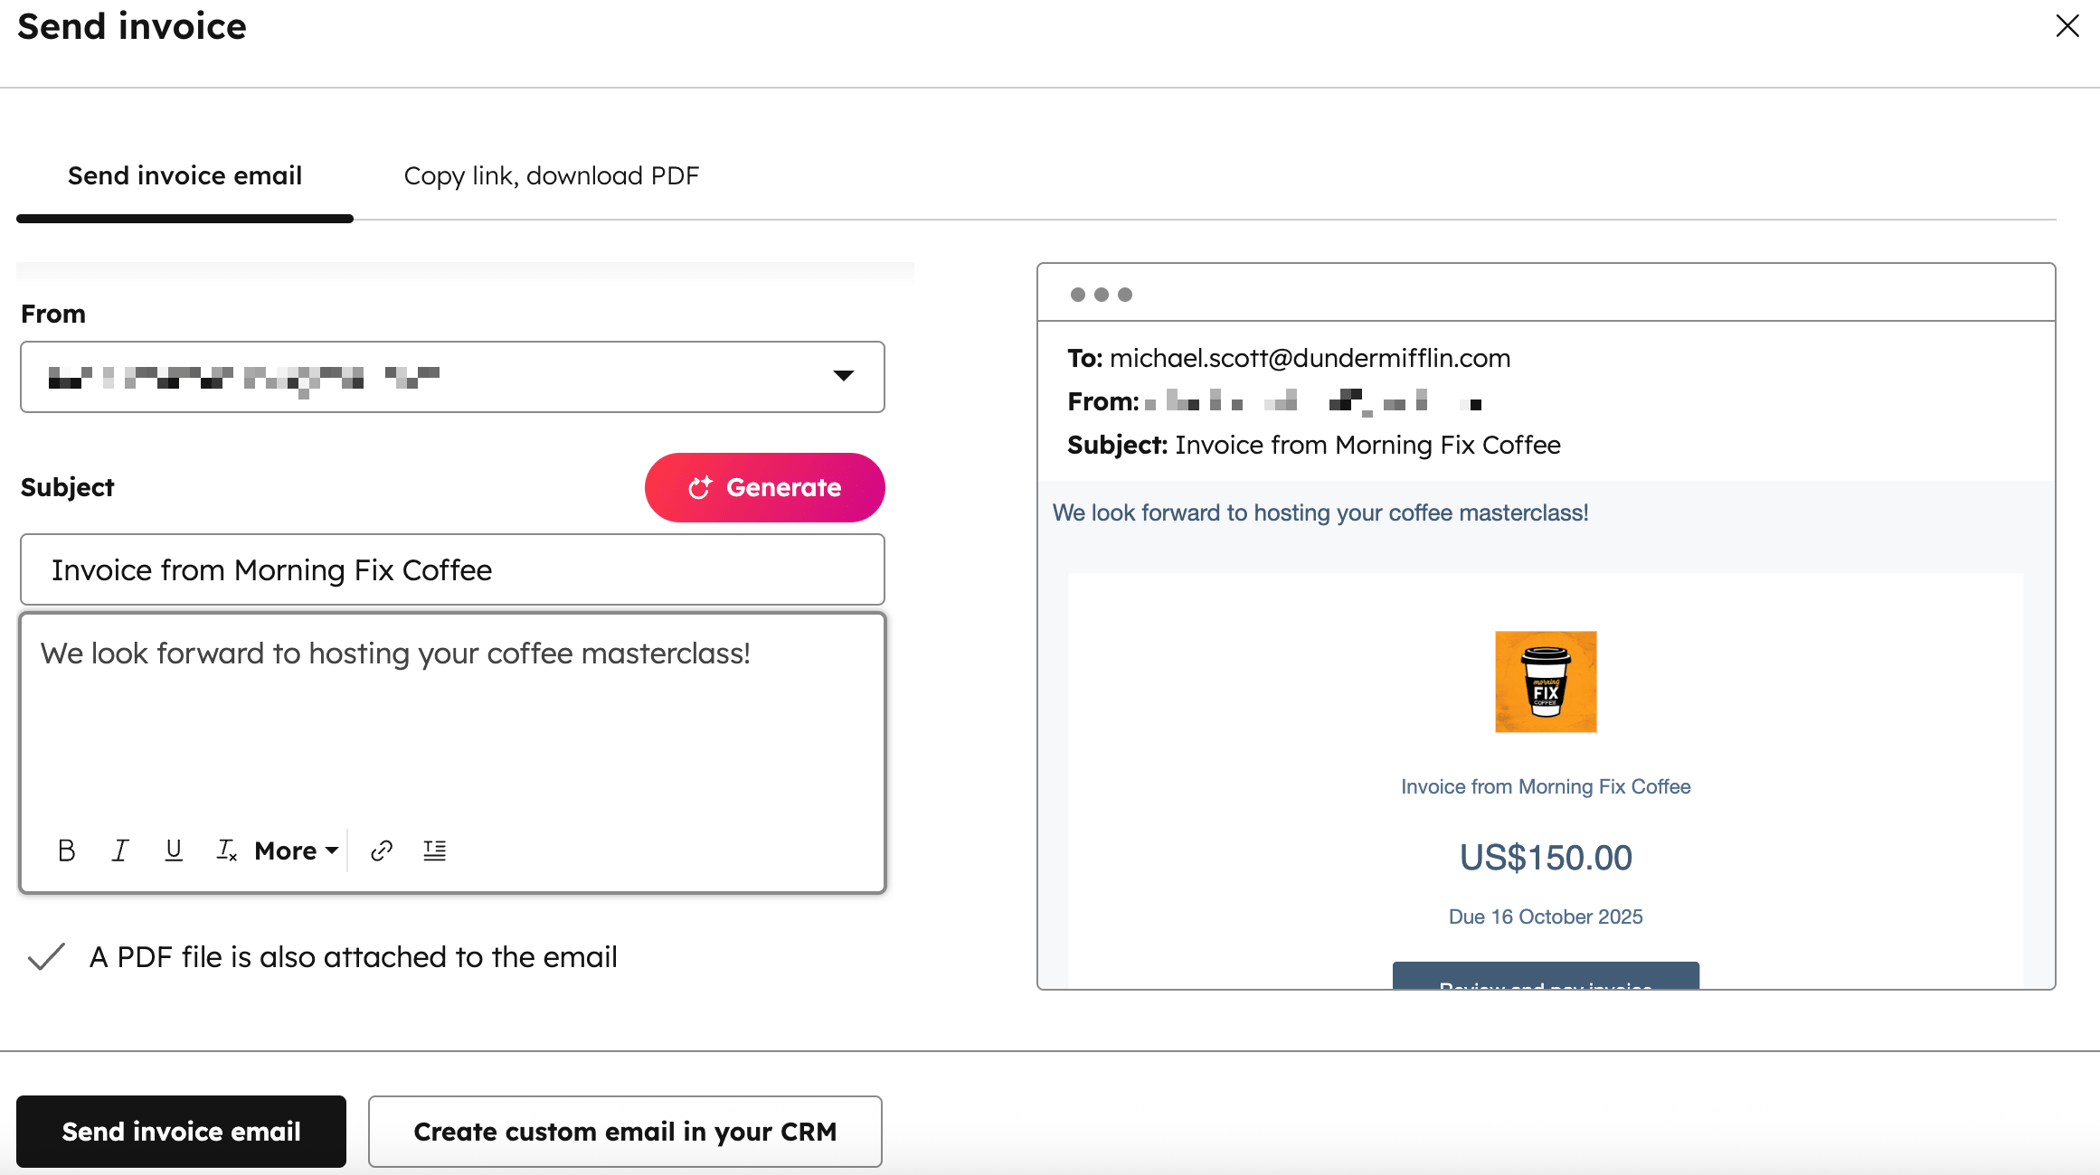2100x1175 pixels.
Task: Select the clear formatting icon
Action: 226,850
